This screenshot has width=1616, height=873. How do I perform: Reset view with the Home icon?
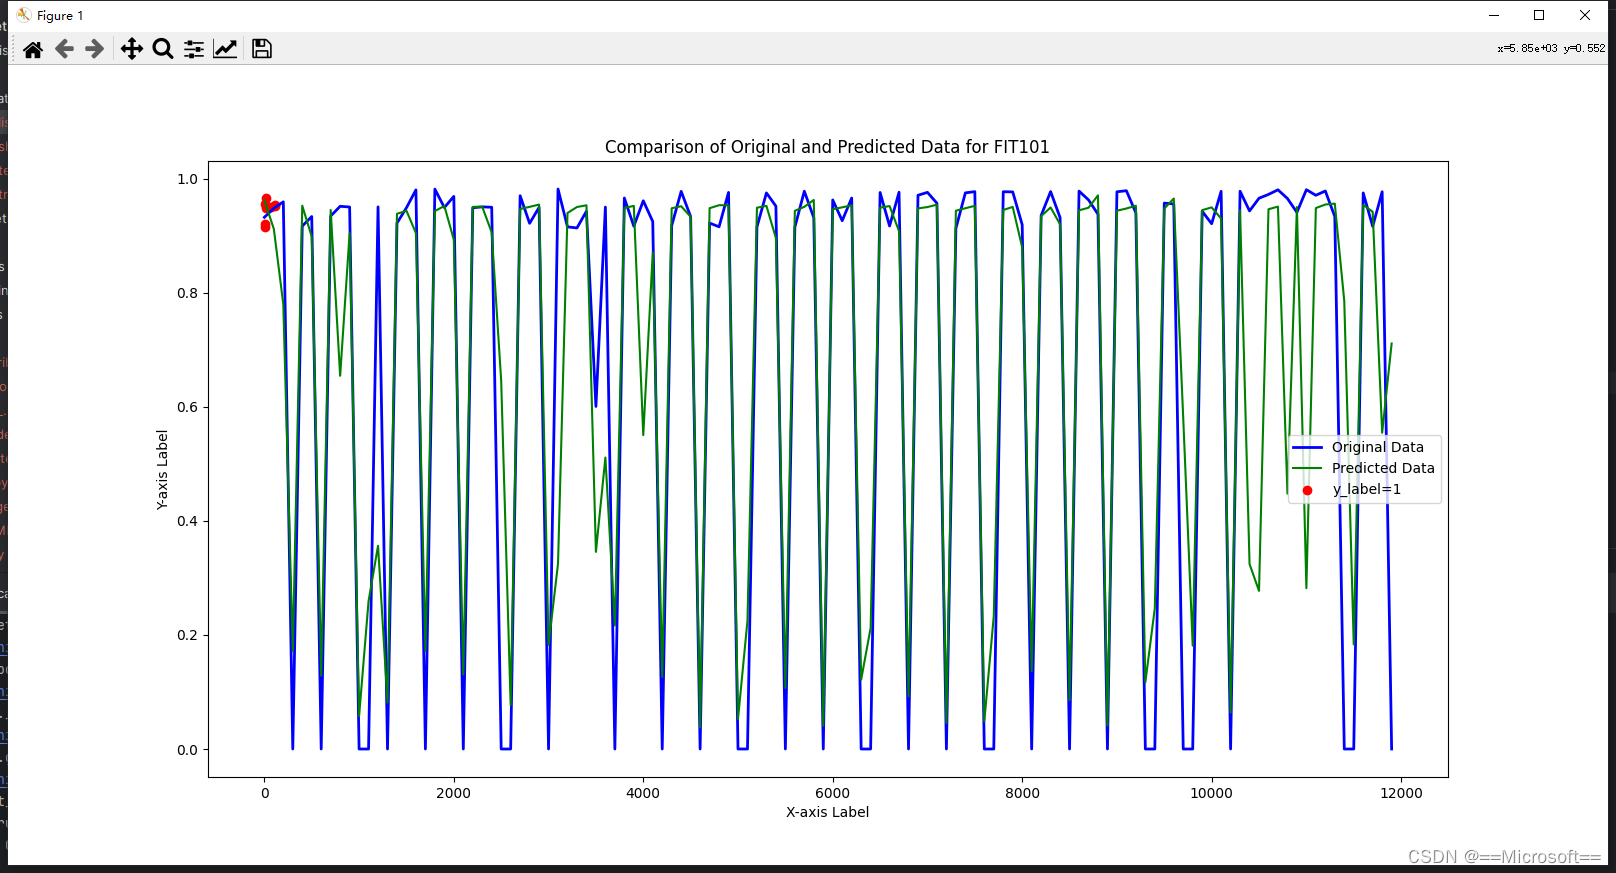(33, 49)
